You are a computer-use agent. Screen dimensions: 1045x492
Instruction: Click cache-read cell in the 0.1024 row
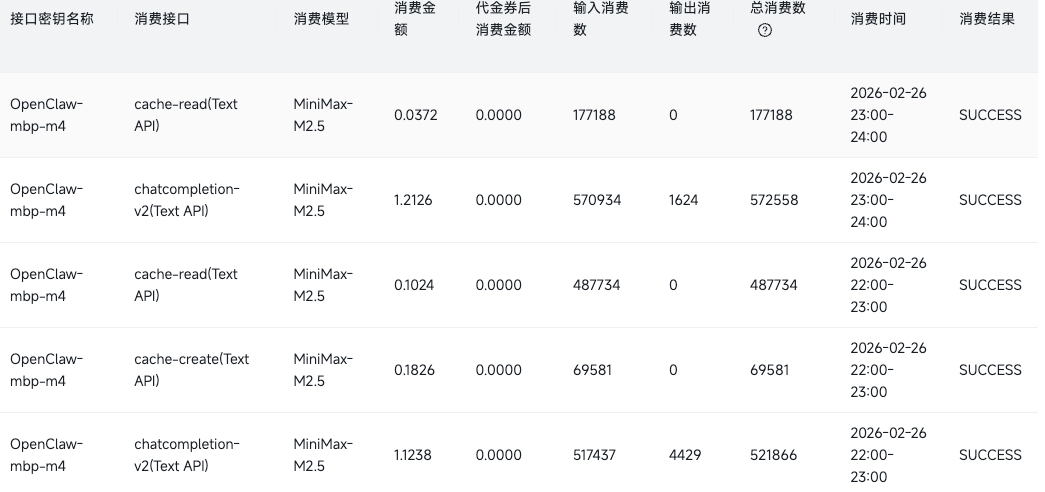[186, 285]
